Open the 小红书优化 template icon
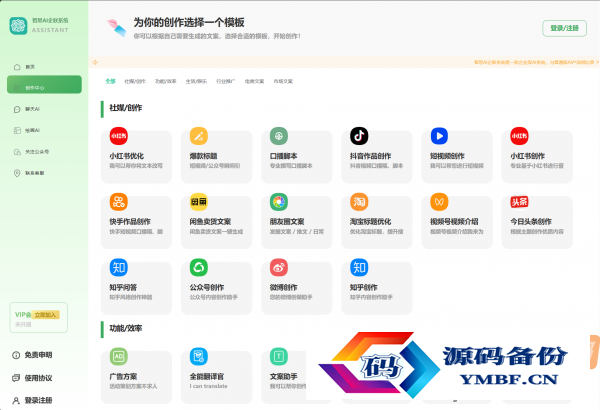This screenshot has height=410, width=600. pos(119,136)
